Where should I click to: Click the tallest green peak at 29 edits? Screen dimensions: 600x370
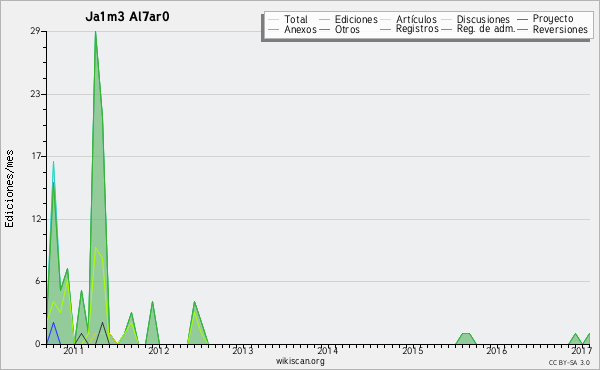(x=95, y=32)
